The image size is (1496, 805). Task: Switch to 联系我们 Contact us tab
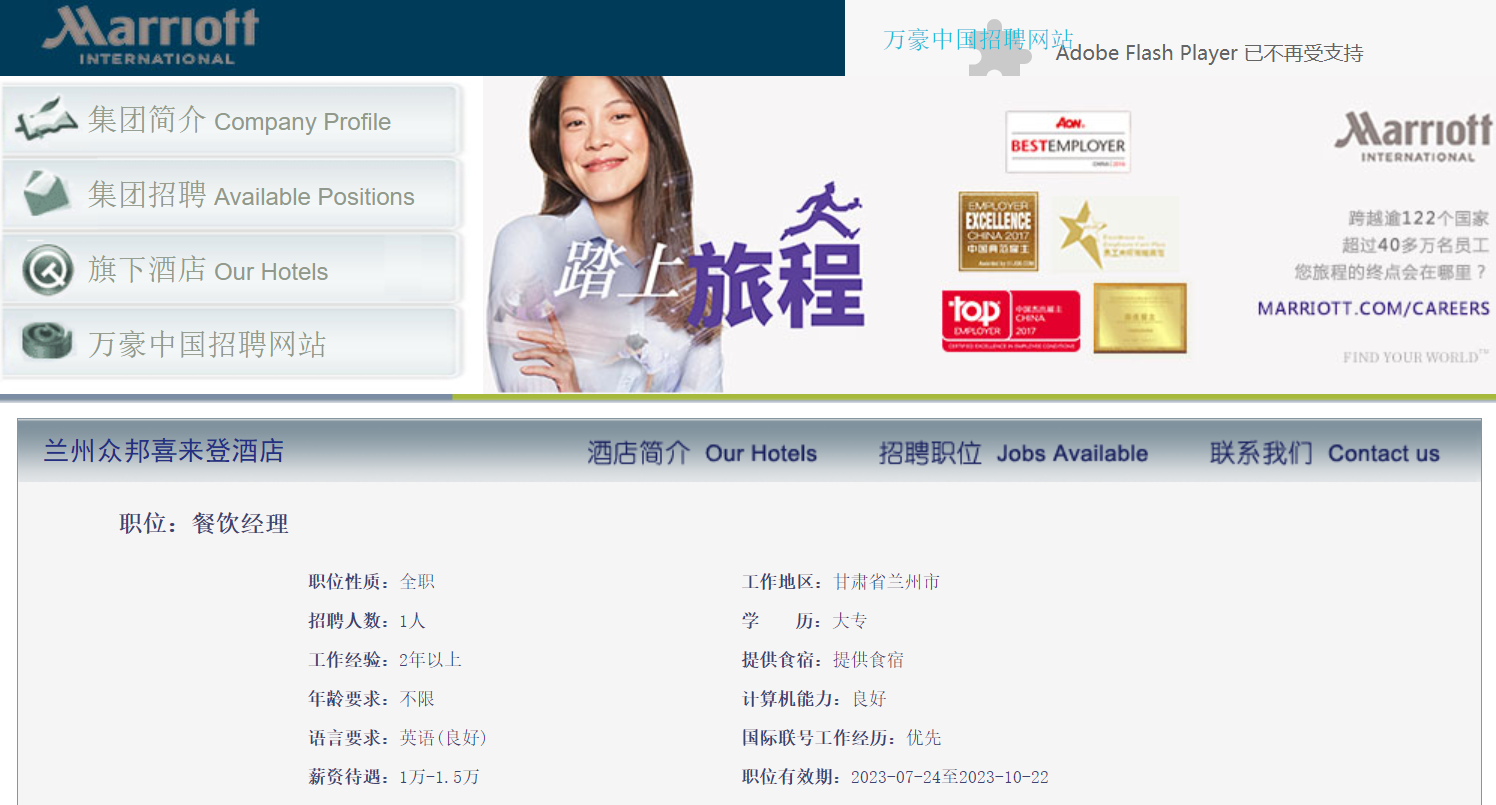(x=1325, y=453)
